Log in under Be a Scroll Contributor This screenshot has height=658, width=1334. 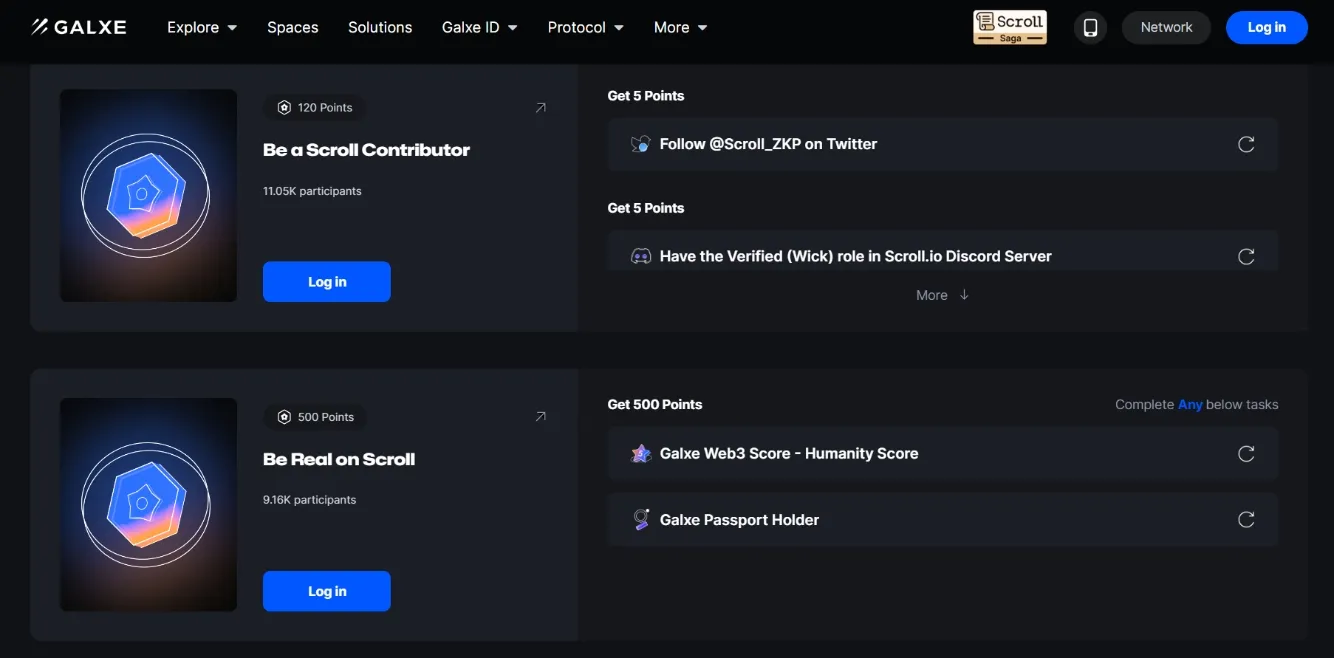[x=326, y=282]
